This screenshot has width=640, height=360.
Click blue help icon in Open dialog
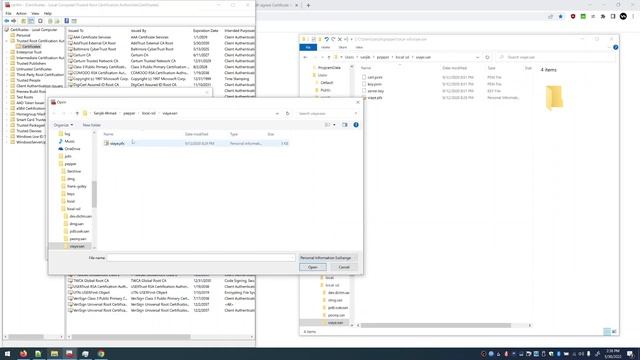[x=356, y=125]
